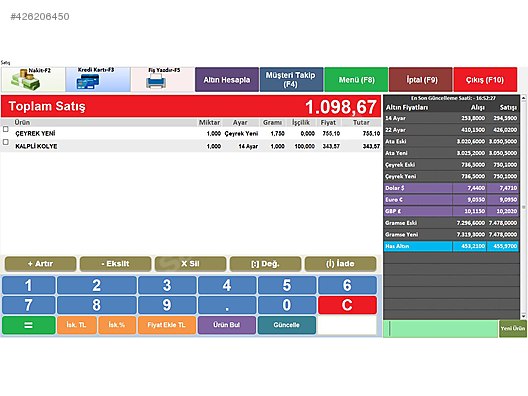Remove item with X Sil button

tap(190, 264)
